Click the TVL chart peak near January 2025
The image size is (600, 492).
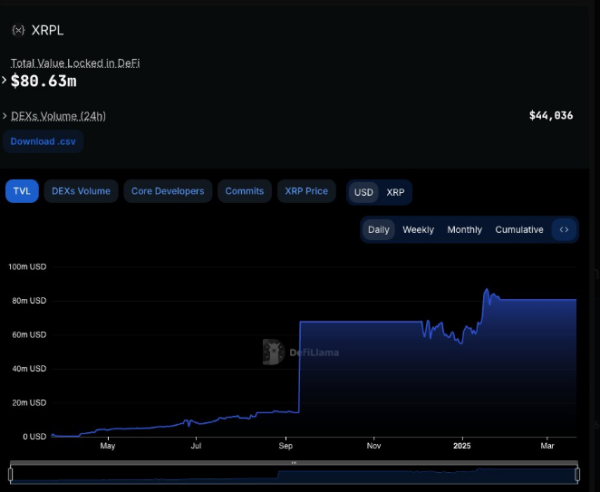click(487, 290)
